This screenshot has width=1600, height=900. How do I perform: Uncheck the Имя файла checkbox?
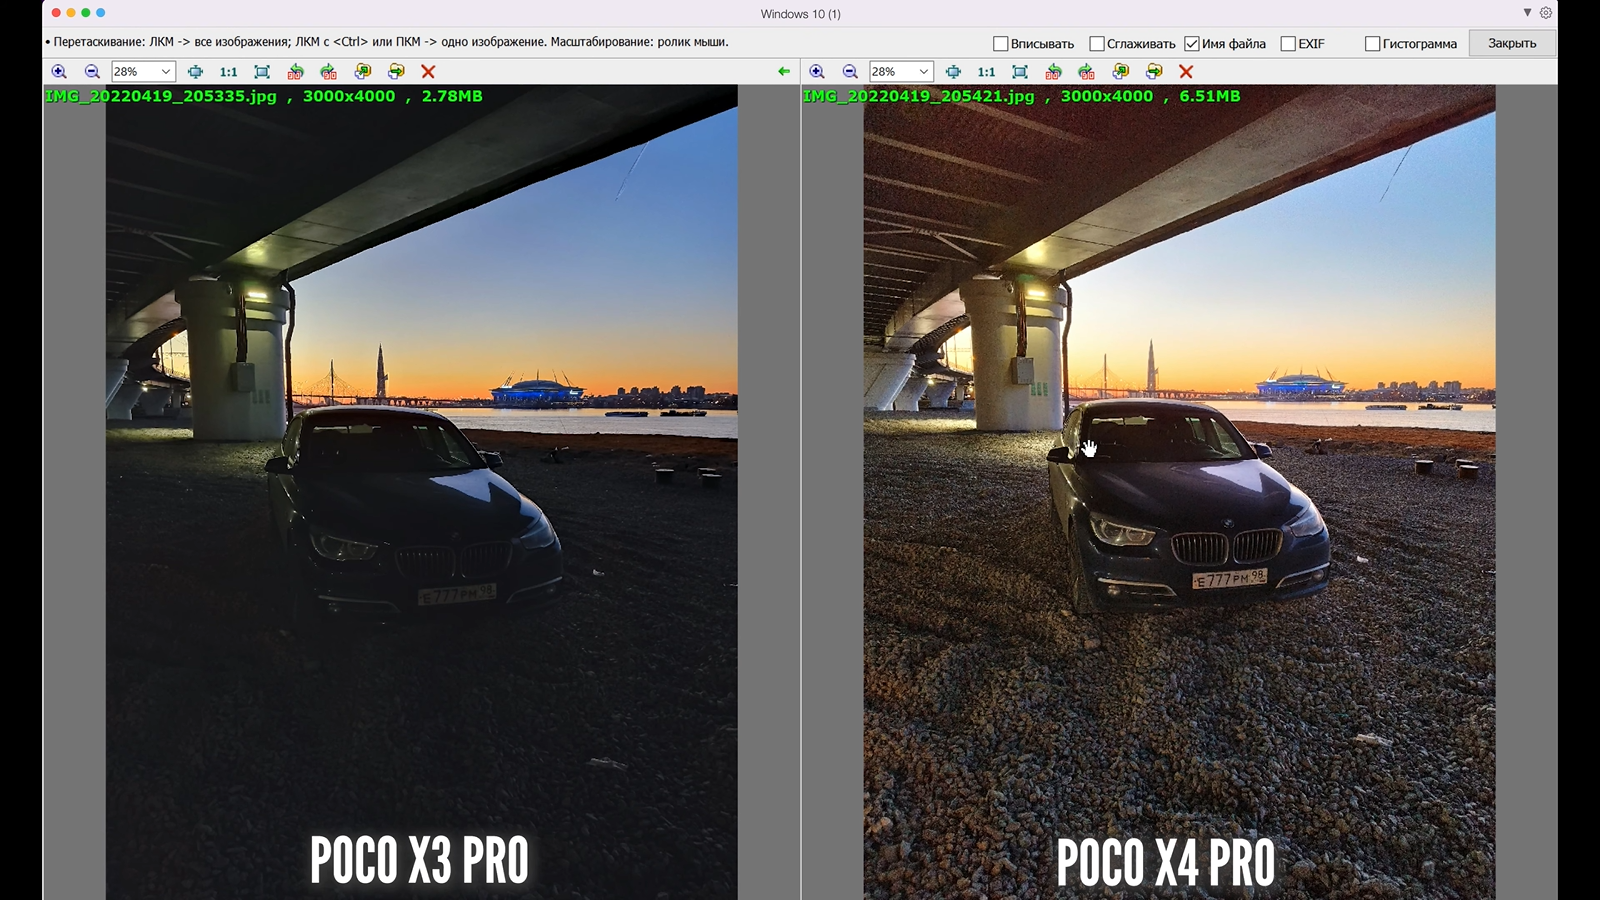(1191, 44)
